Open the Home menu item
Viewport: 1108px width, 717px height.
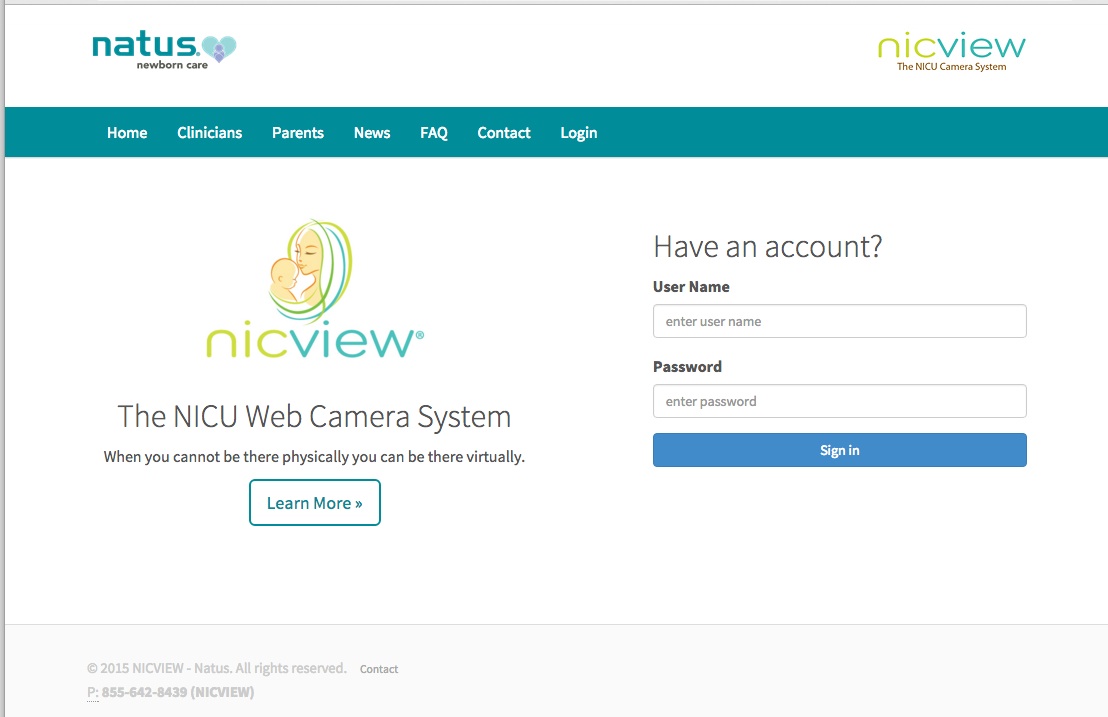point(127,133)
